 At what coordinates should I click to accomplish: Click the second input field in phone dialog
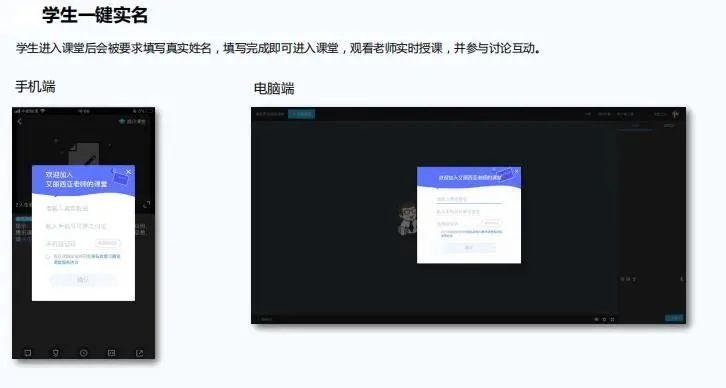tap(83, 226)
